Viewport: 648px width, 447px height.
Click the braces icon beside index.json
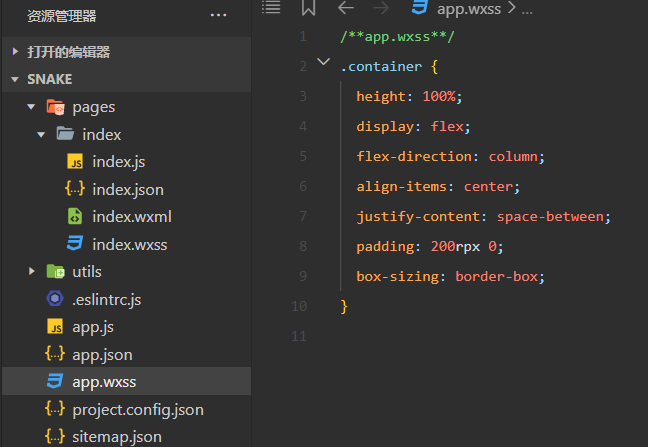(x=75, y=189)
